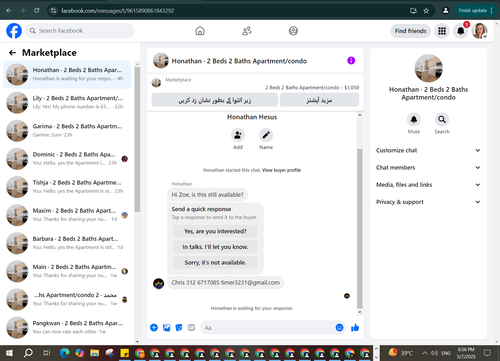
Task: Click View buyer profile link
Action: pos(281,170)
